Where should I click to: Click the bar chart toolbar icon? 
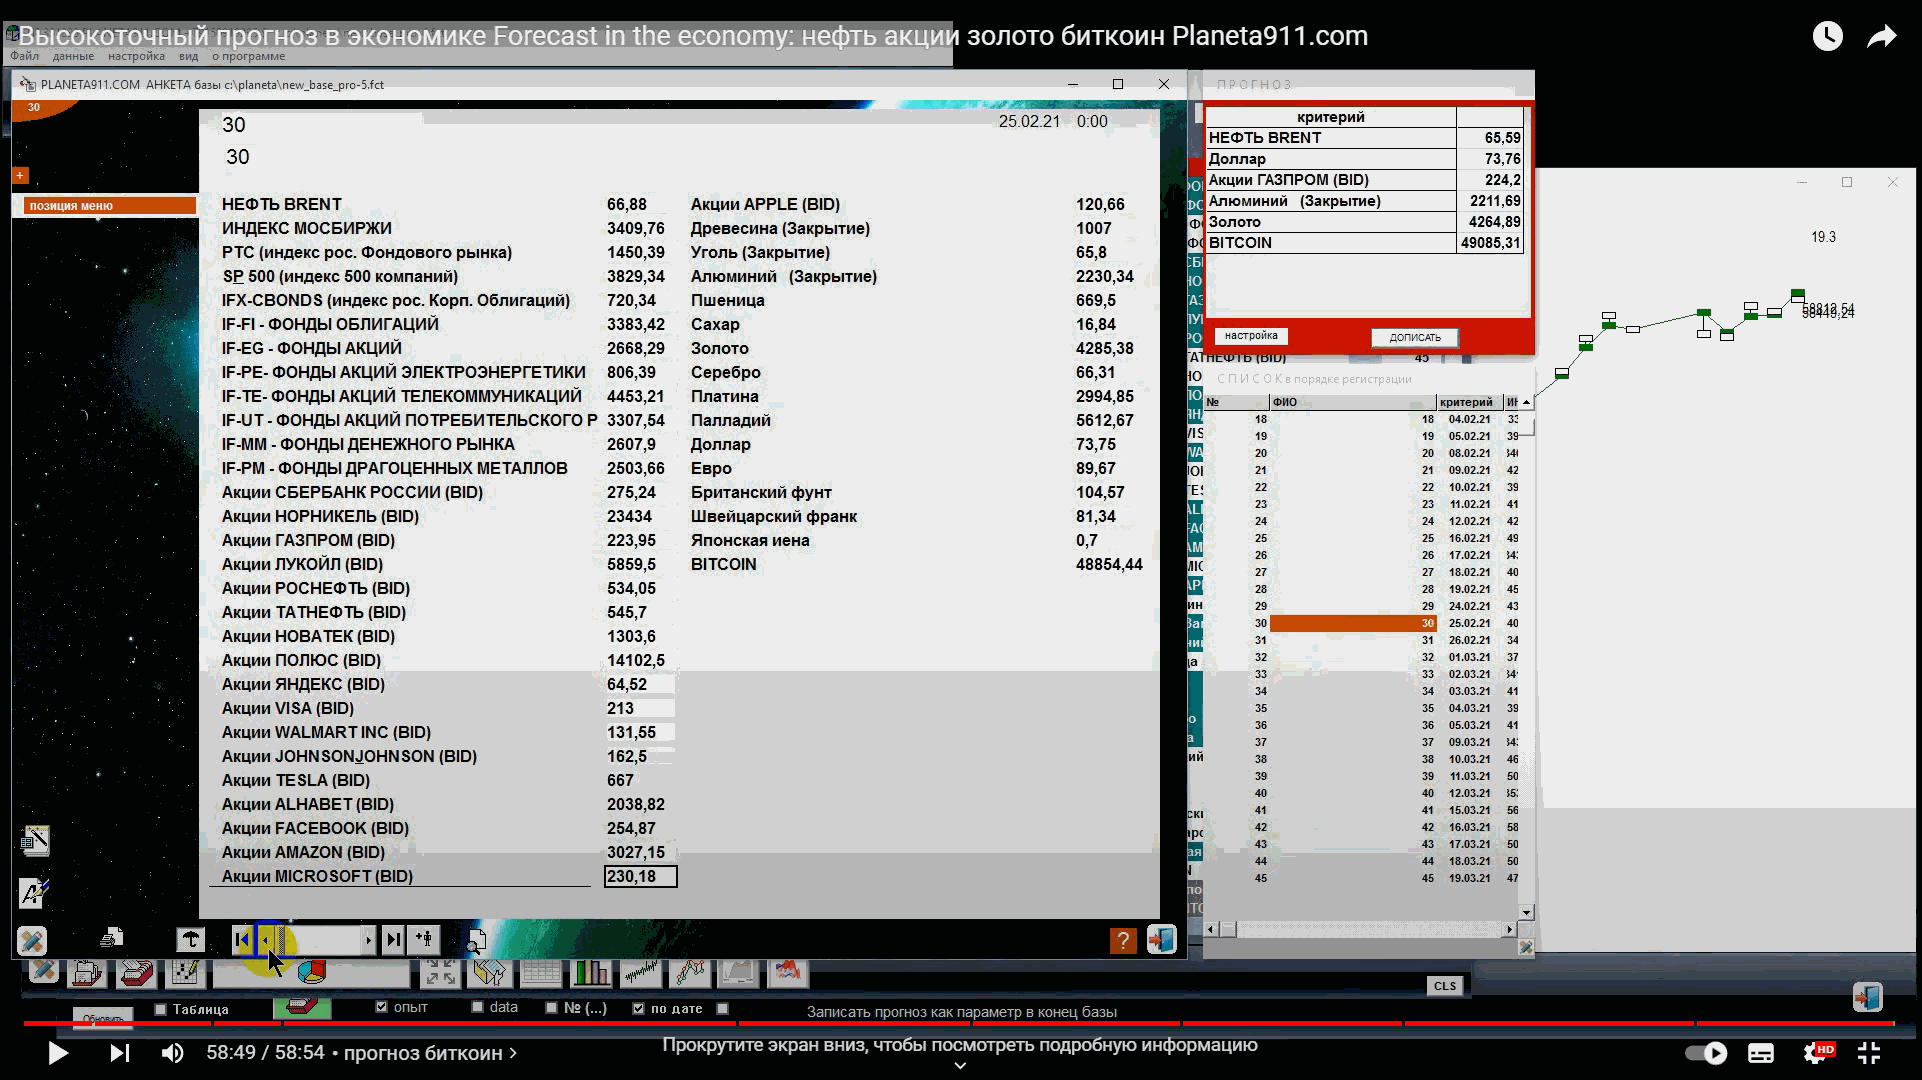(x=590, y=972)
